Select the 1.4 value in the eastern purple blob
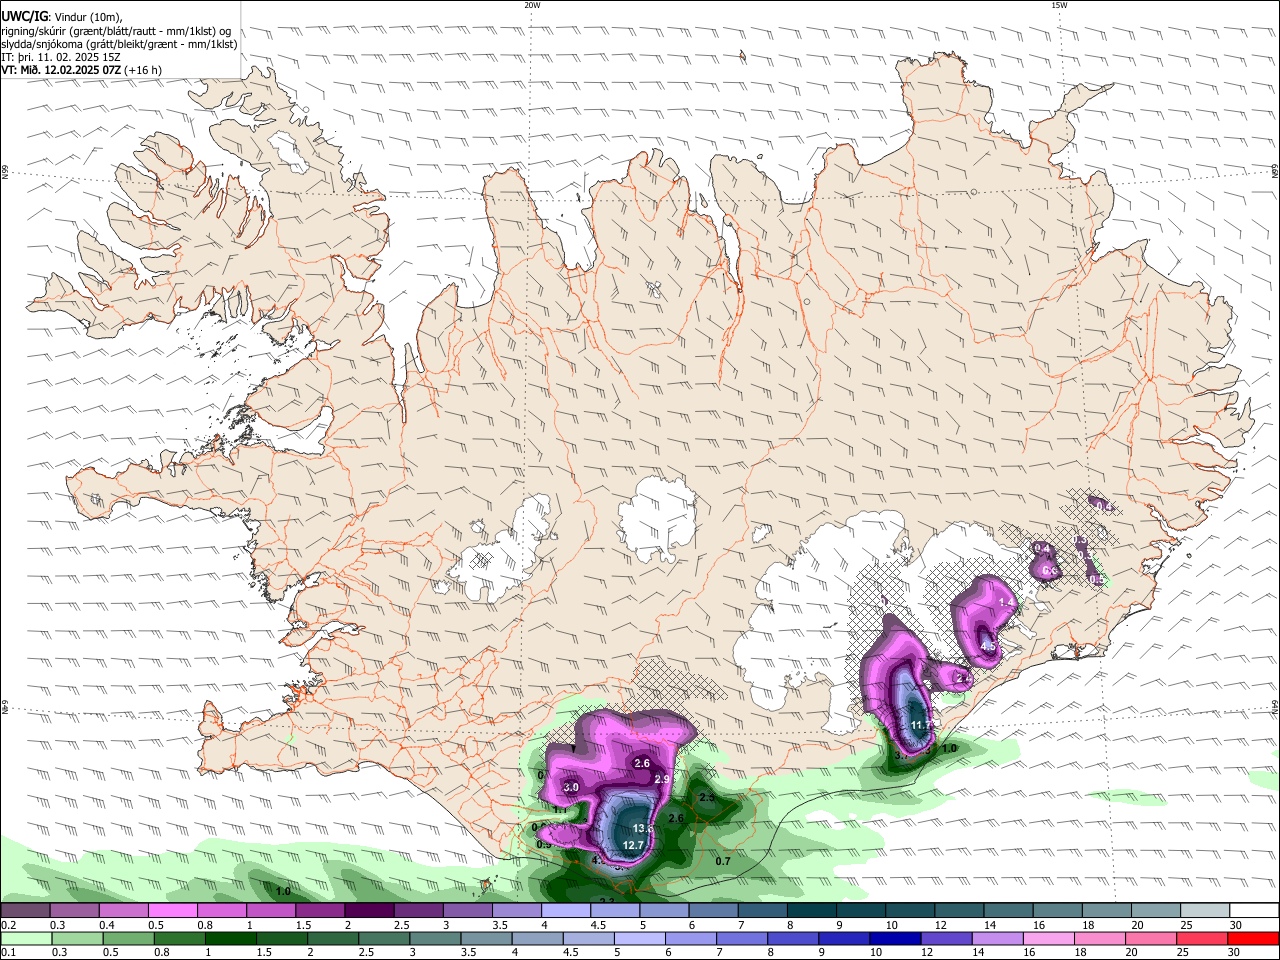Viewport: 1280px width, 960px height. click(x=1006, y=602)
